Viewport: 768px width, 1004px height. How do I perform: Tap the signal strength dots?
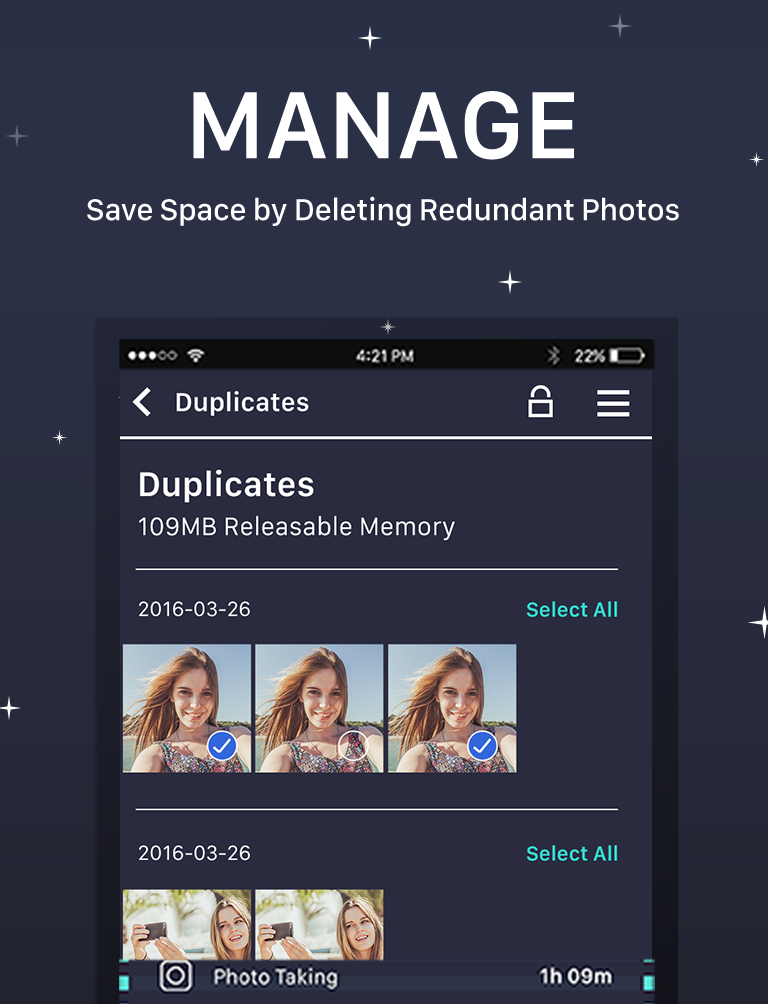(x=152, y=355)
